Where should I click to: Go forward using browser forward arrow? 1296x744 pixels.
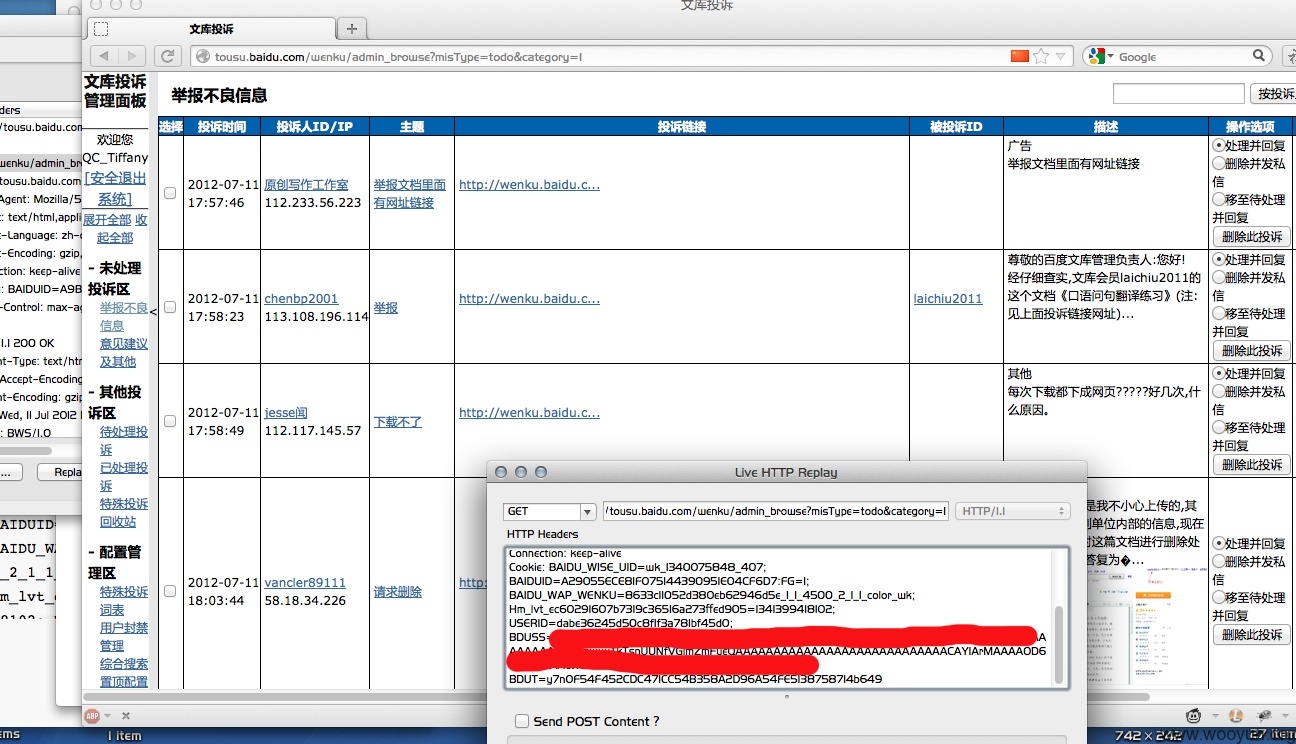tap(132, 56)
